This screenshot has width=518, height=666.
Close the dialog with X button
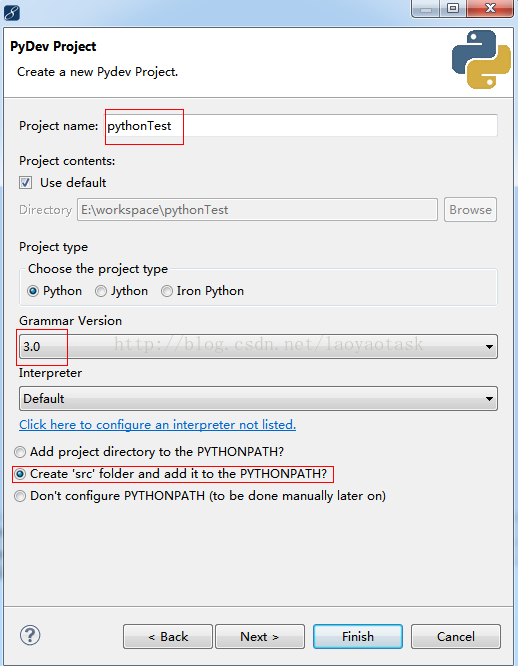(x=490, y=8)
